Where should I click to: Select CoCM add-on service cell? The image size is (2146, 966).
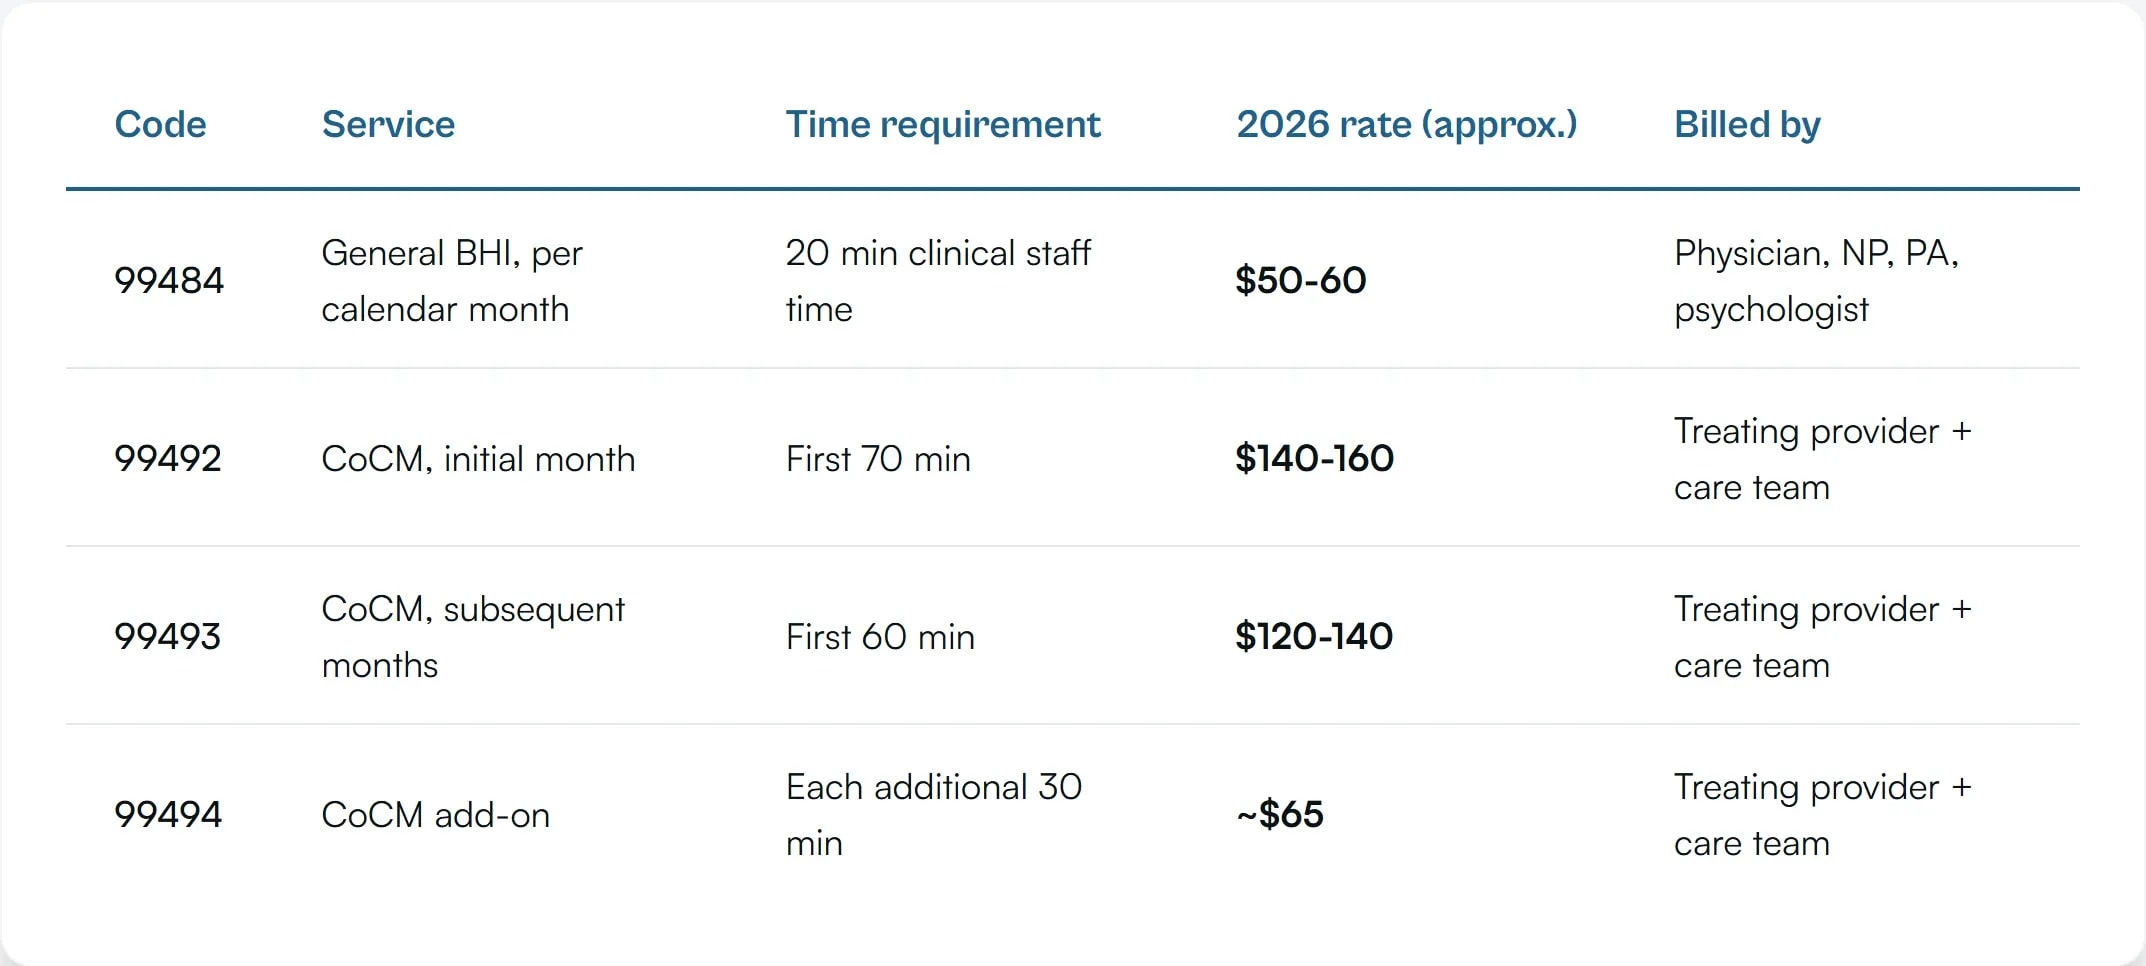(x=436, y=815)
